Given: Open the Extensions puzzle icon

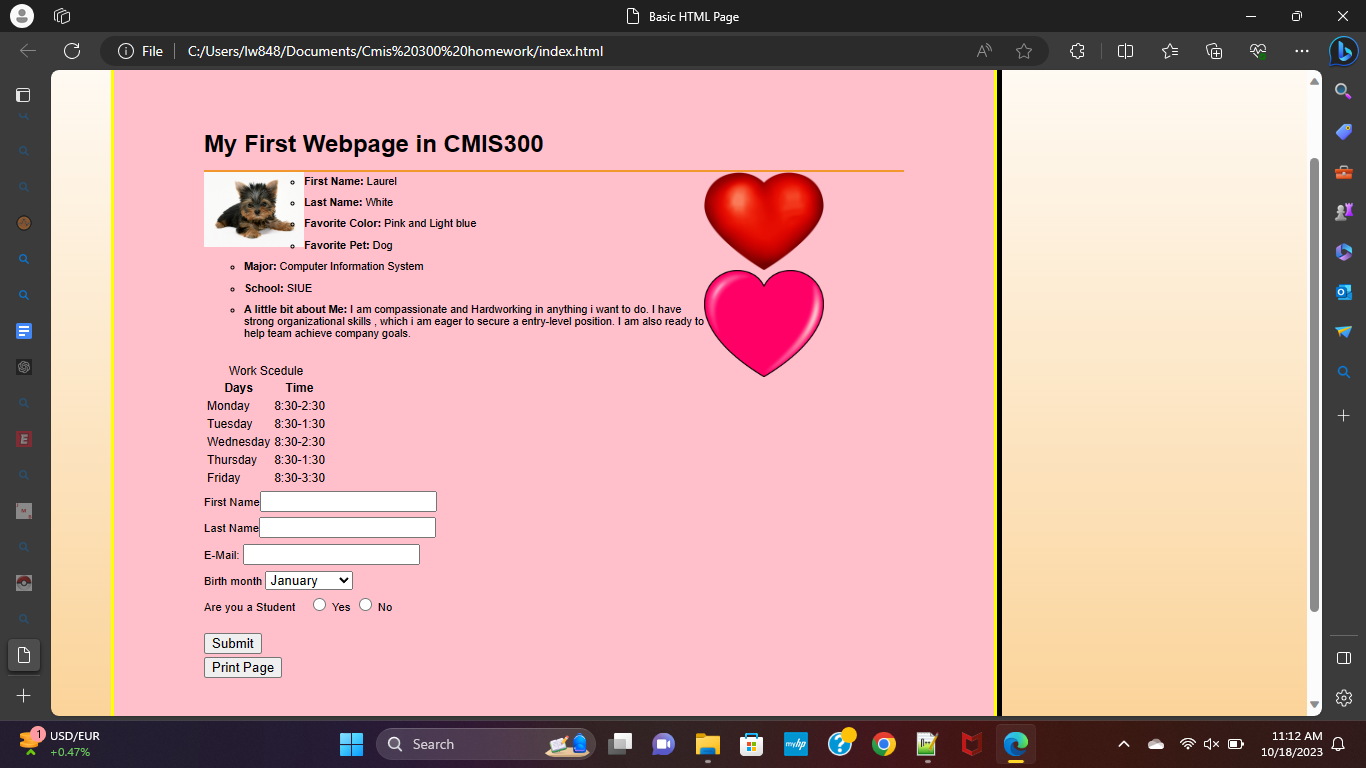Looking at the screenshot, I should tap(1077, 51).
